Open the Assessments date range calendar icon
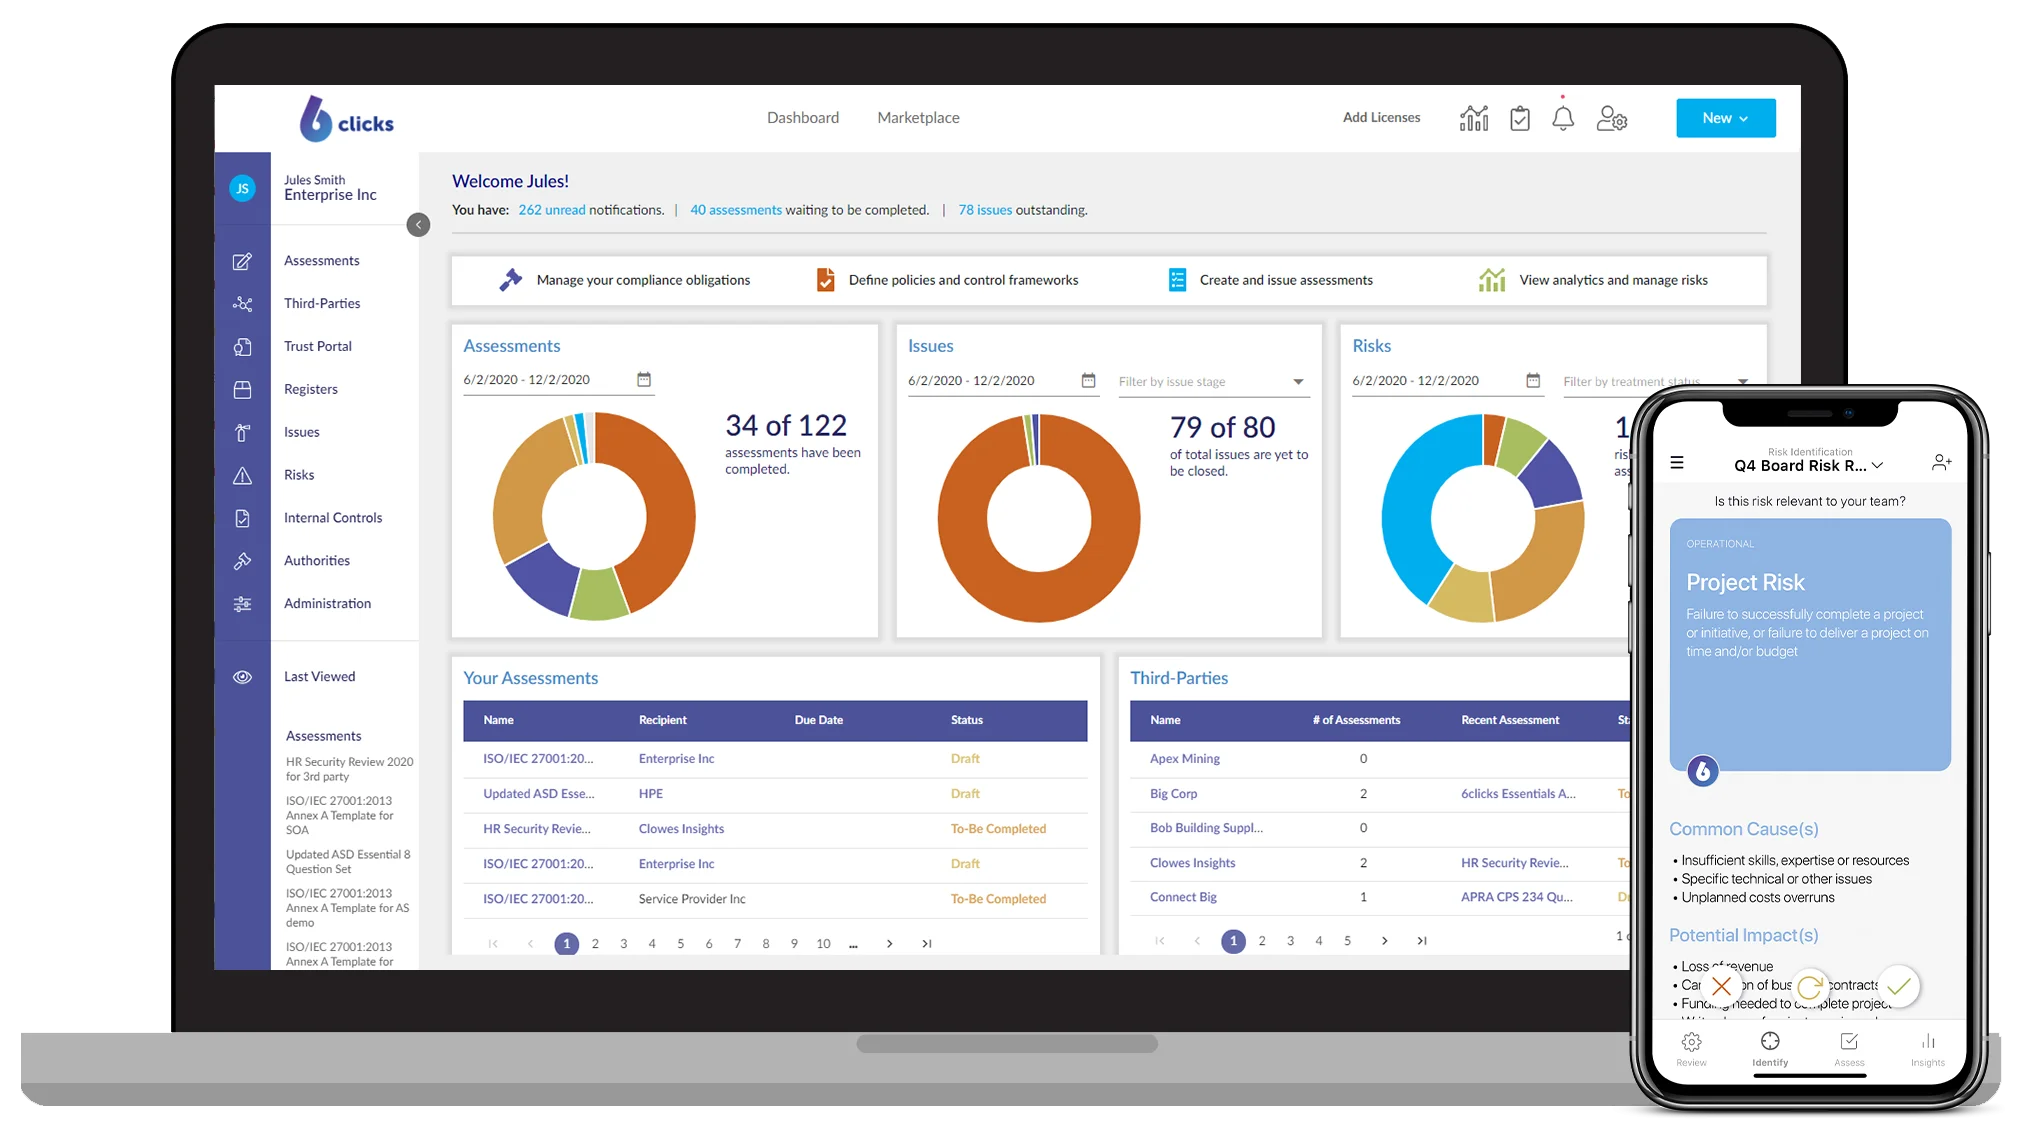The width and height of the screenshot is (2023, 1130). [x=644, y=379]
